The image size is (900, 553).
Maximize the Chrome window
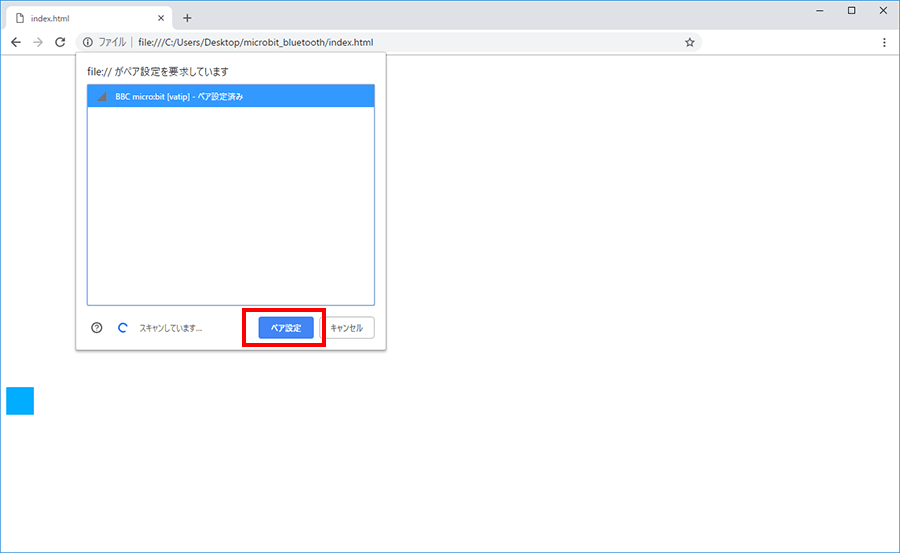[851, 10]
